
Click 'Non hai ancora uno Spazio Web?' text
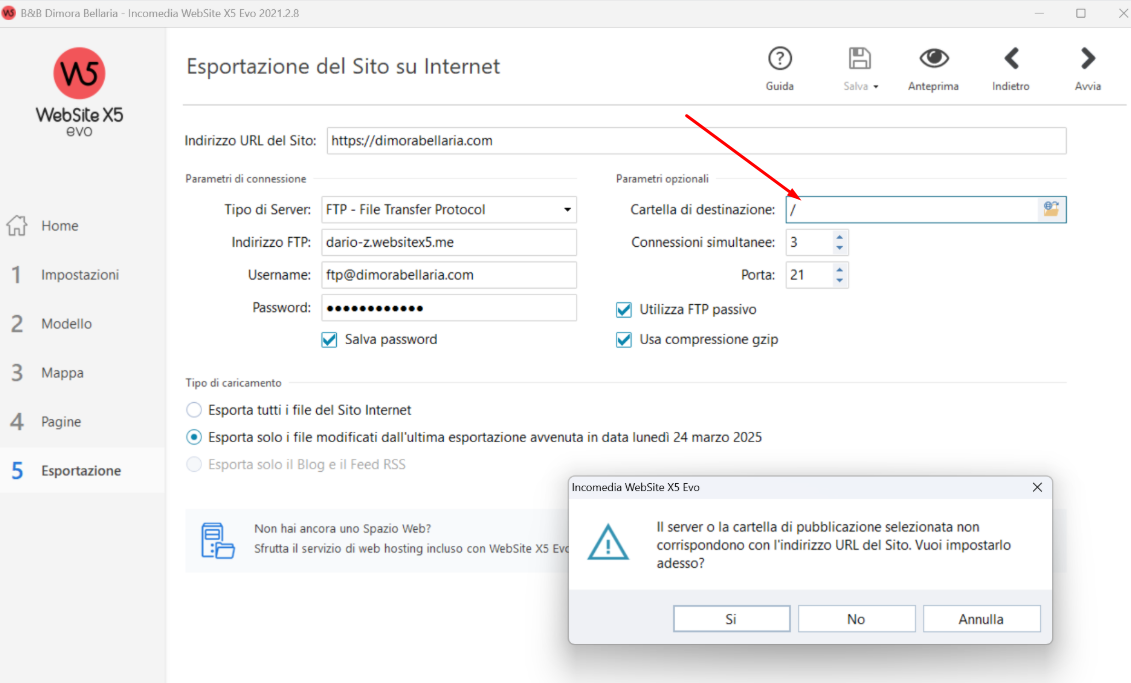pos(343,529)
